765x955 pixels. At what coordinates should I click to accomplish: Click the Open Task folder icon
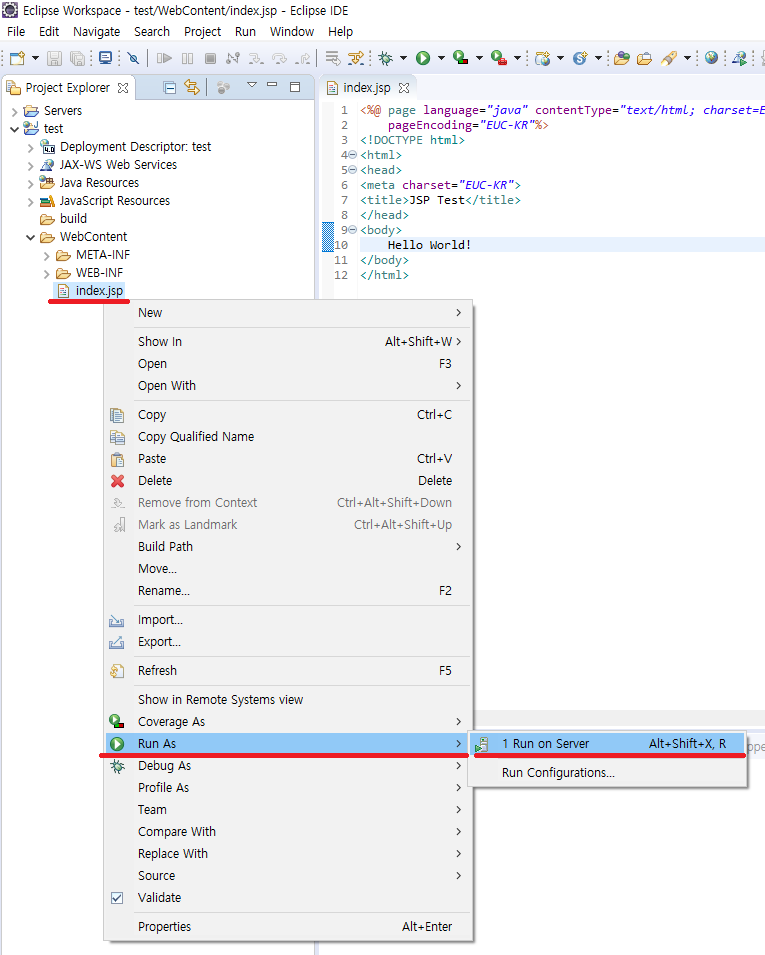[644, 58]
